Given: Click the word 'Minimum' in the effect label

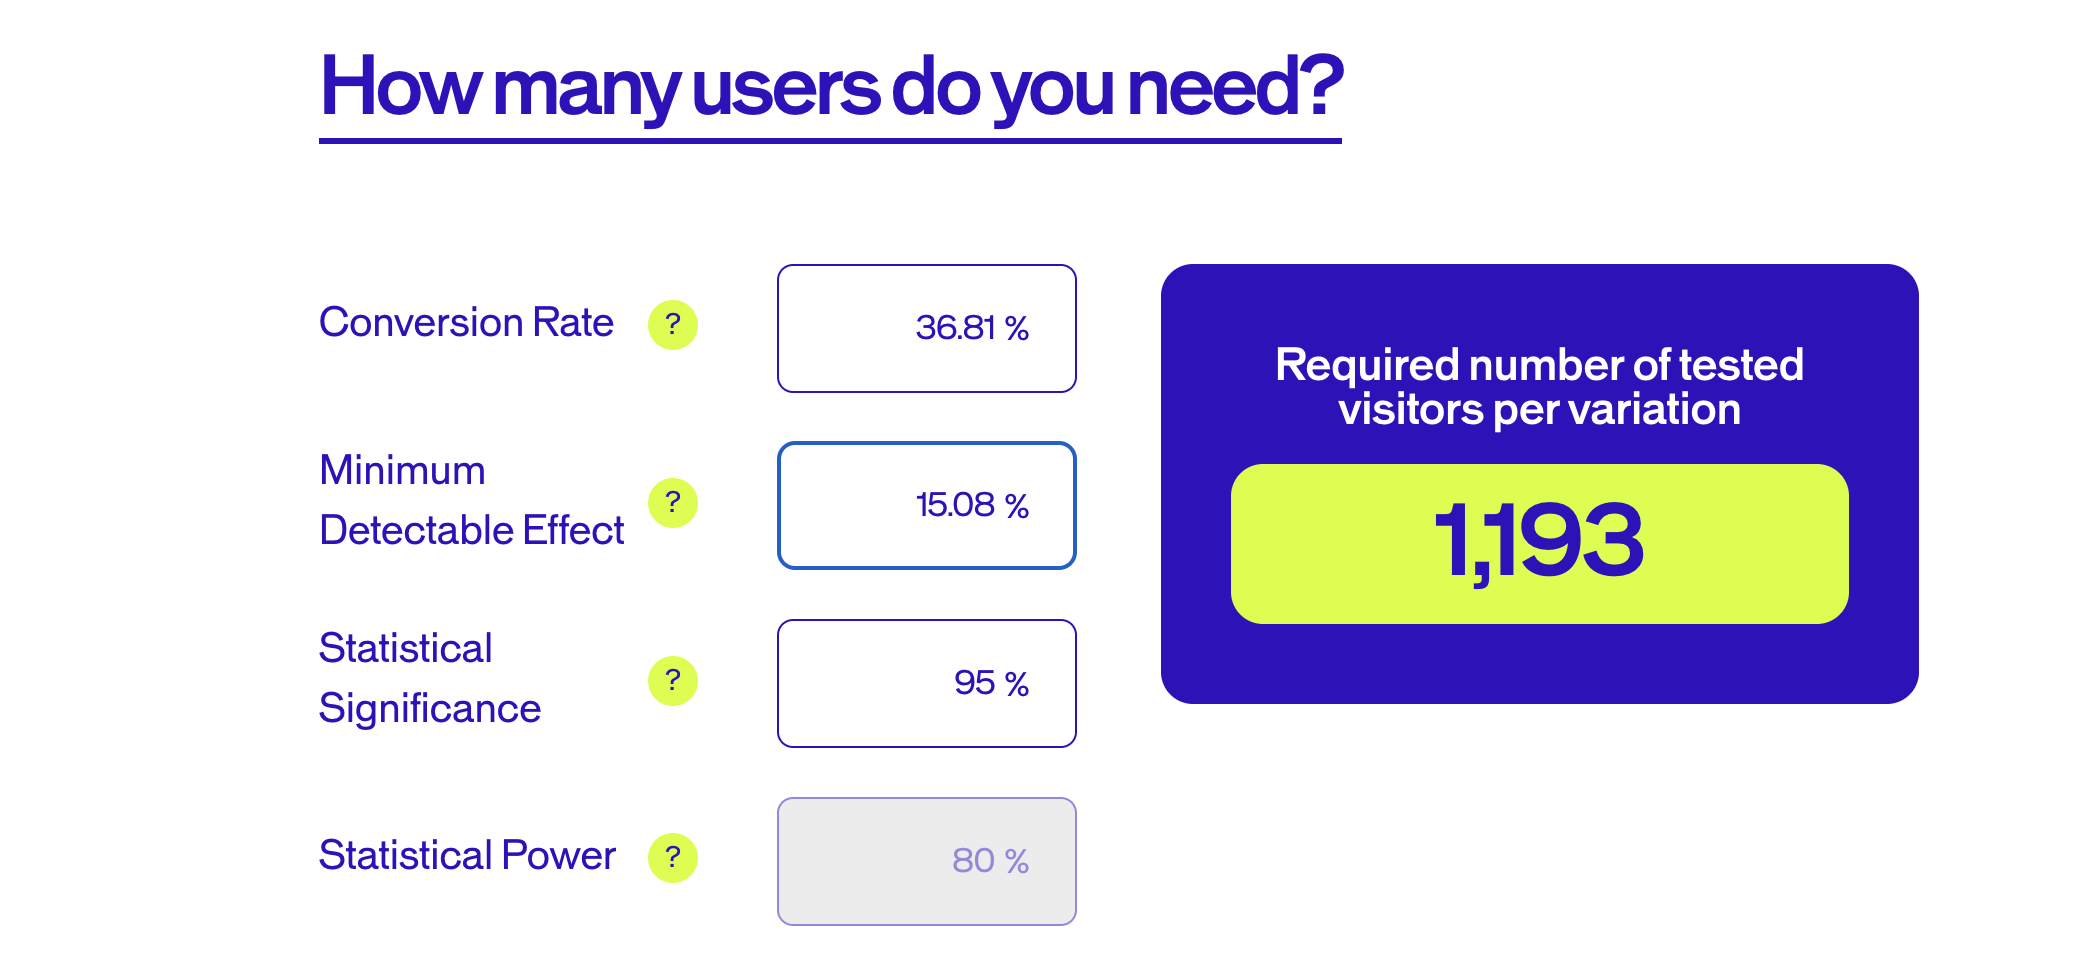Looking at the screenshot, I should pyautogui.click(x=402, y=470).
